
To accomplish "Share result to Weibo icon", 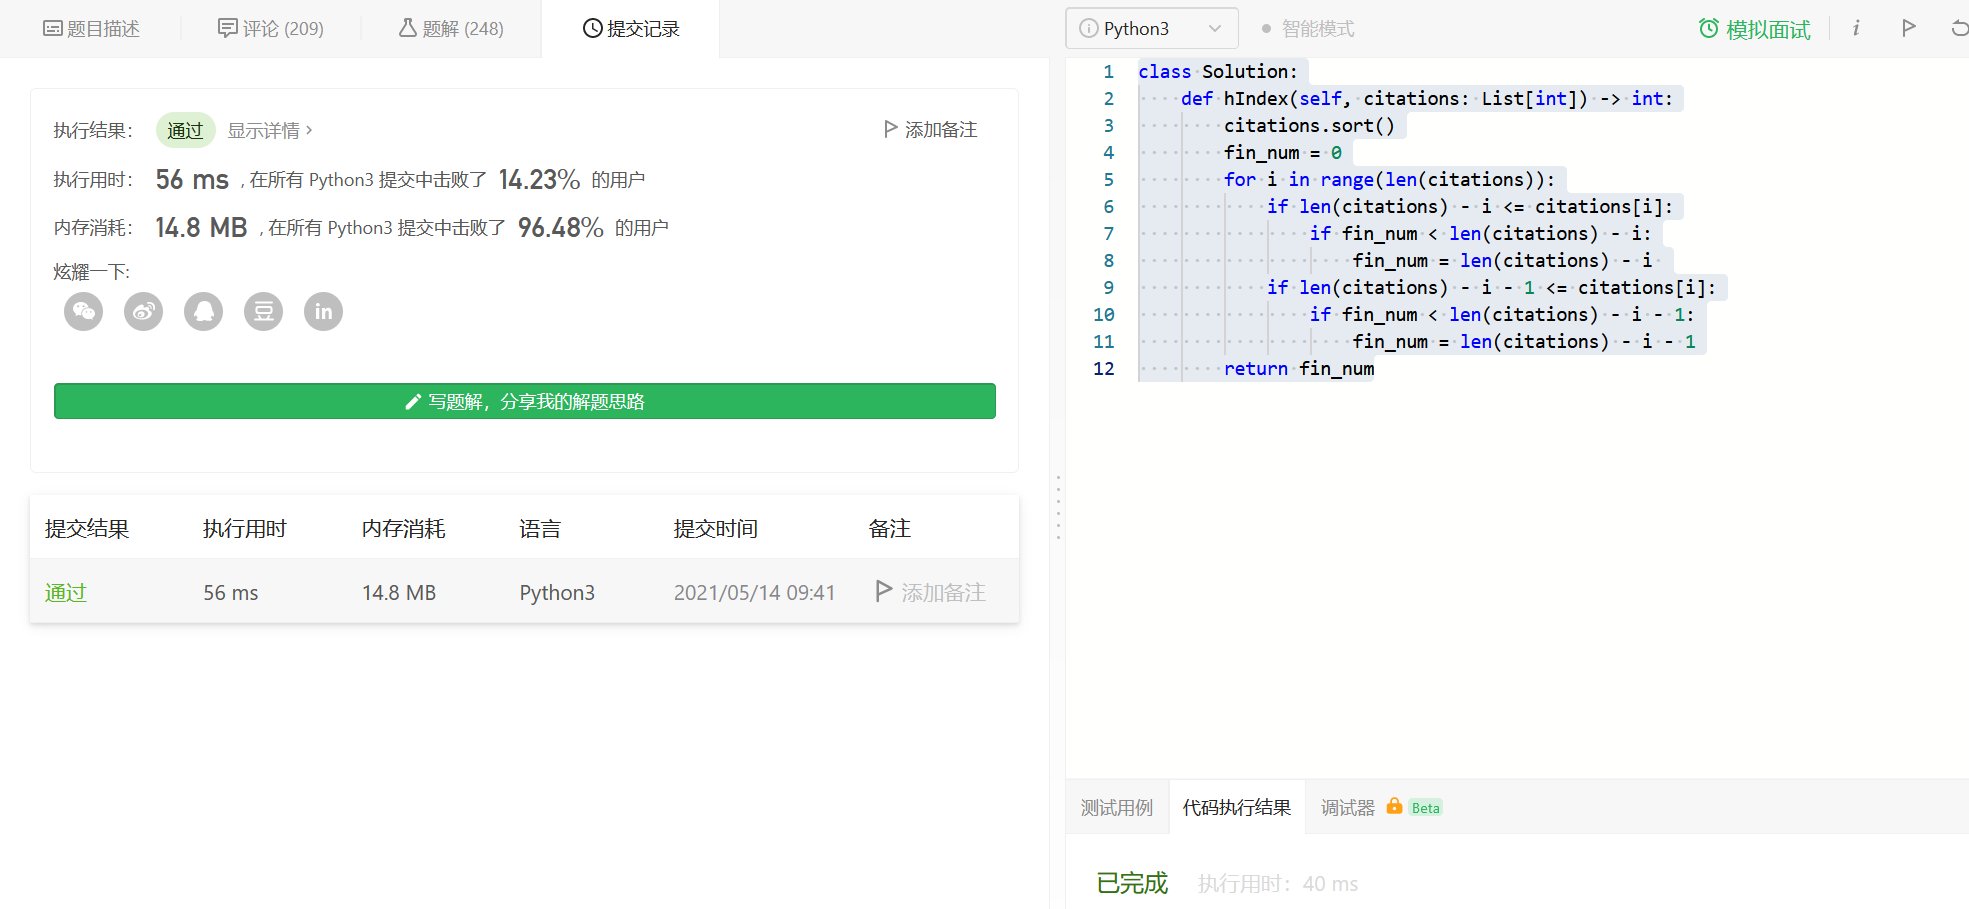I will click(x=144, y=312).
